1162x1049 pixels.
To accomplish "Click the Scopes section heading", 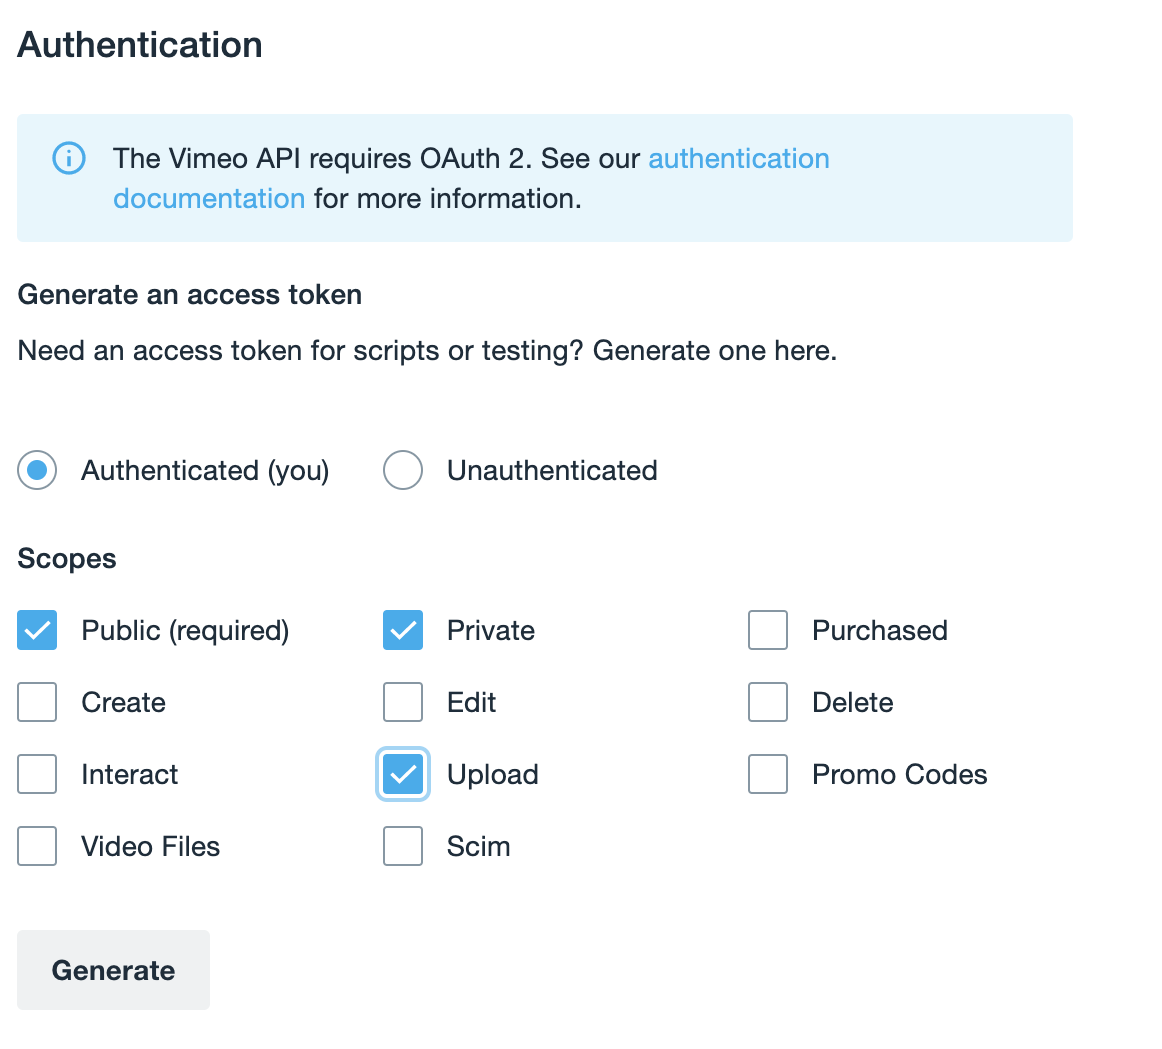I will (x=67, y=559).
